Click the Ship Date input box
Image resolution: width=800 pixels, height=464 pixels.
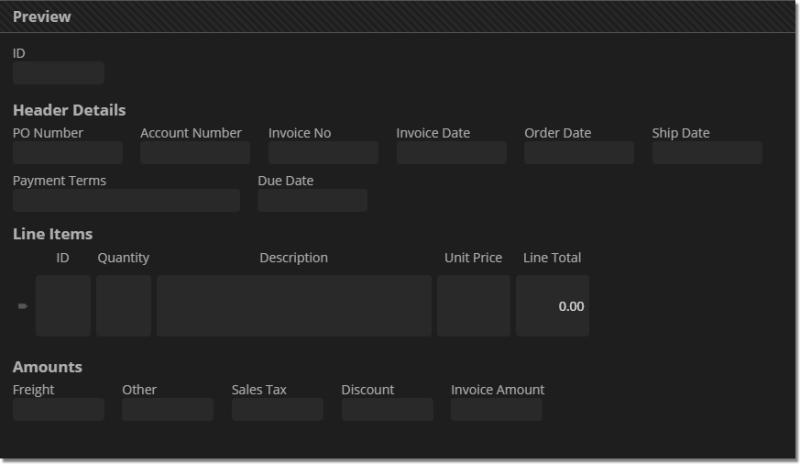click(707, 153)
